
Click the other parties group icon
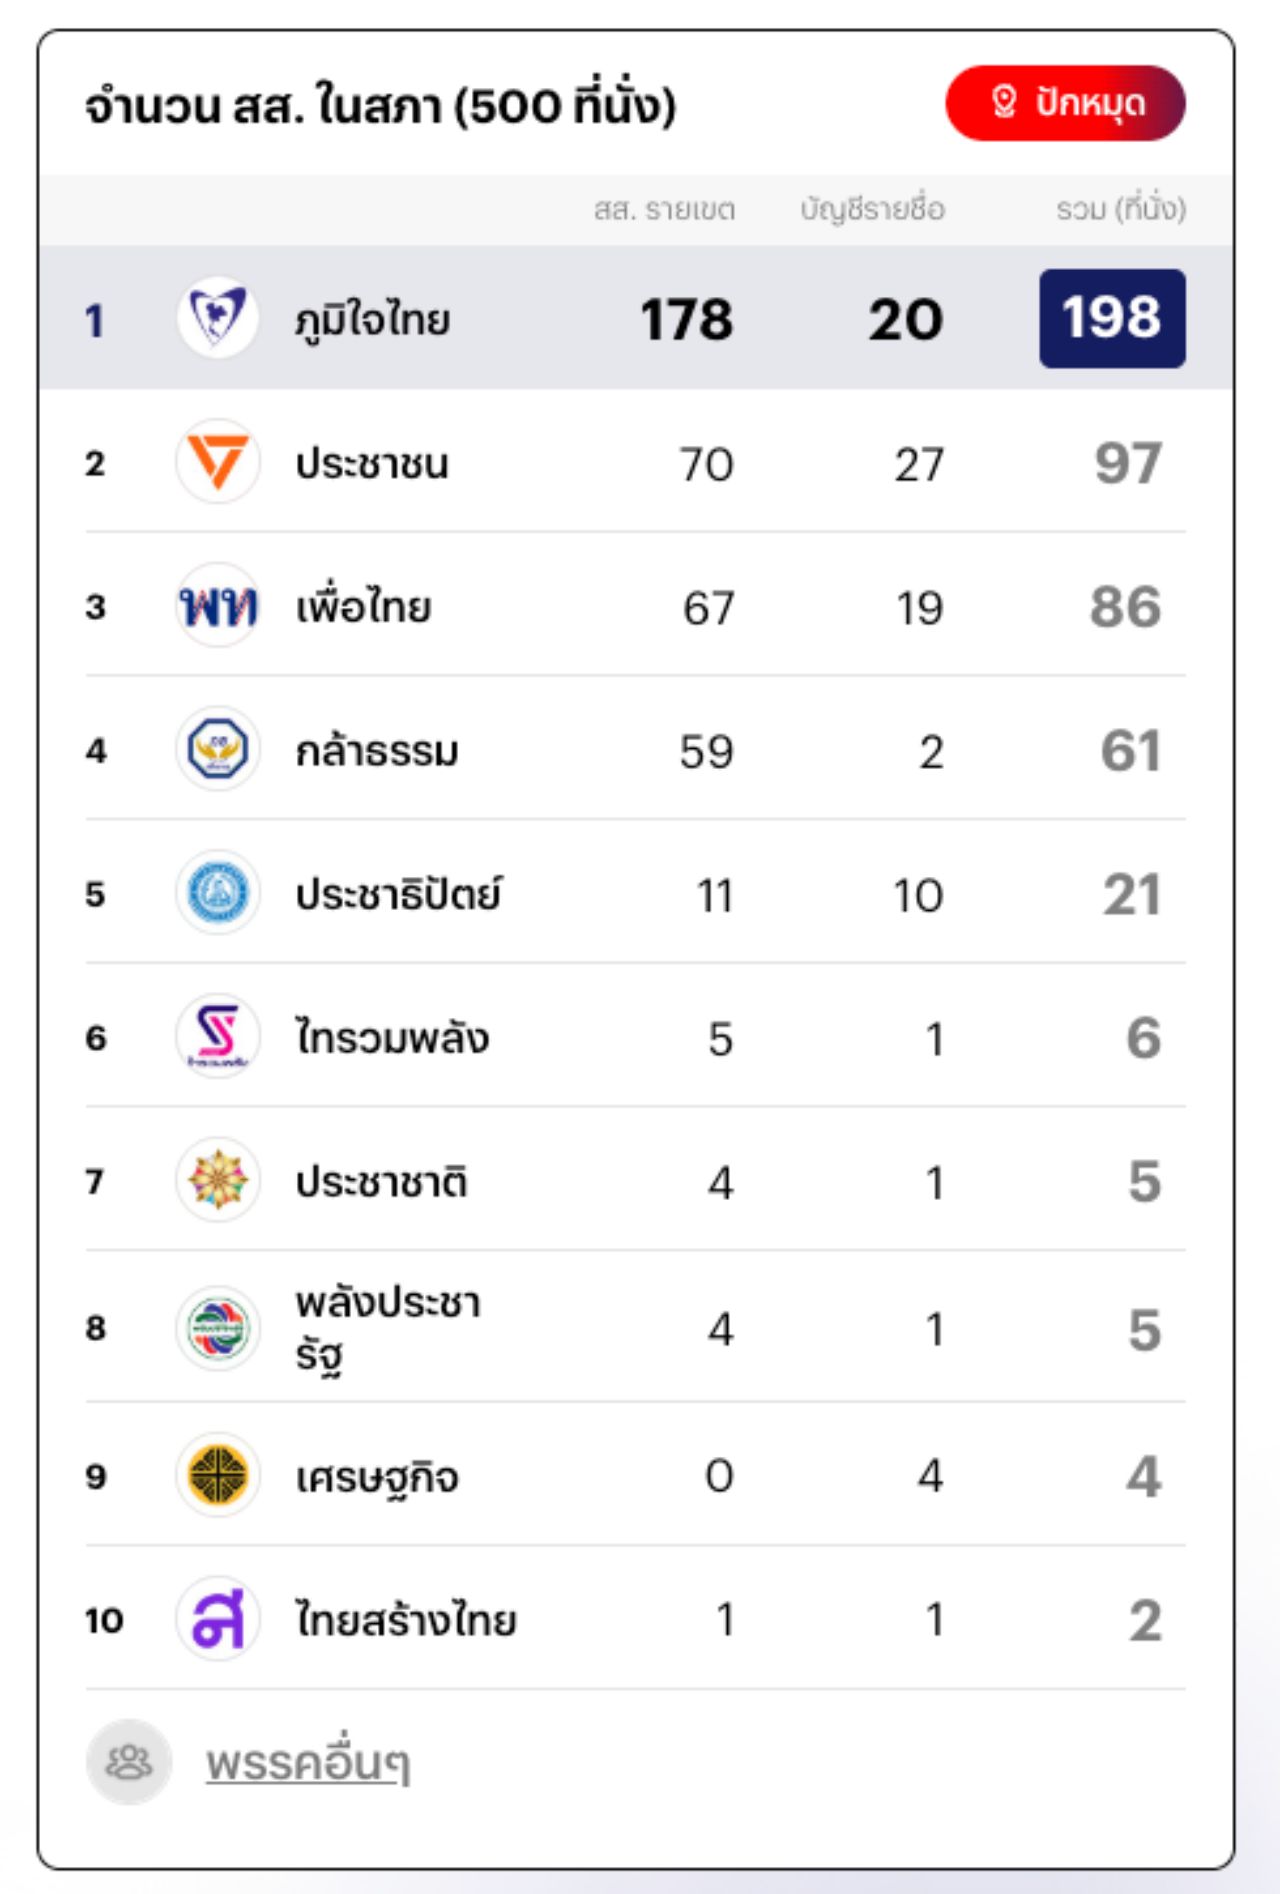coord(129,1762)
